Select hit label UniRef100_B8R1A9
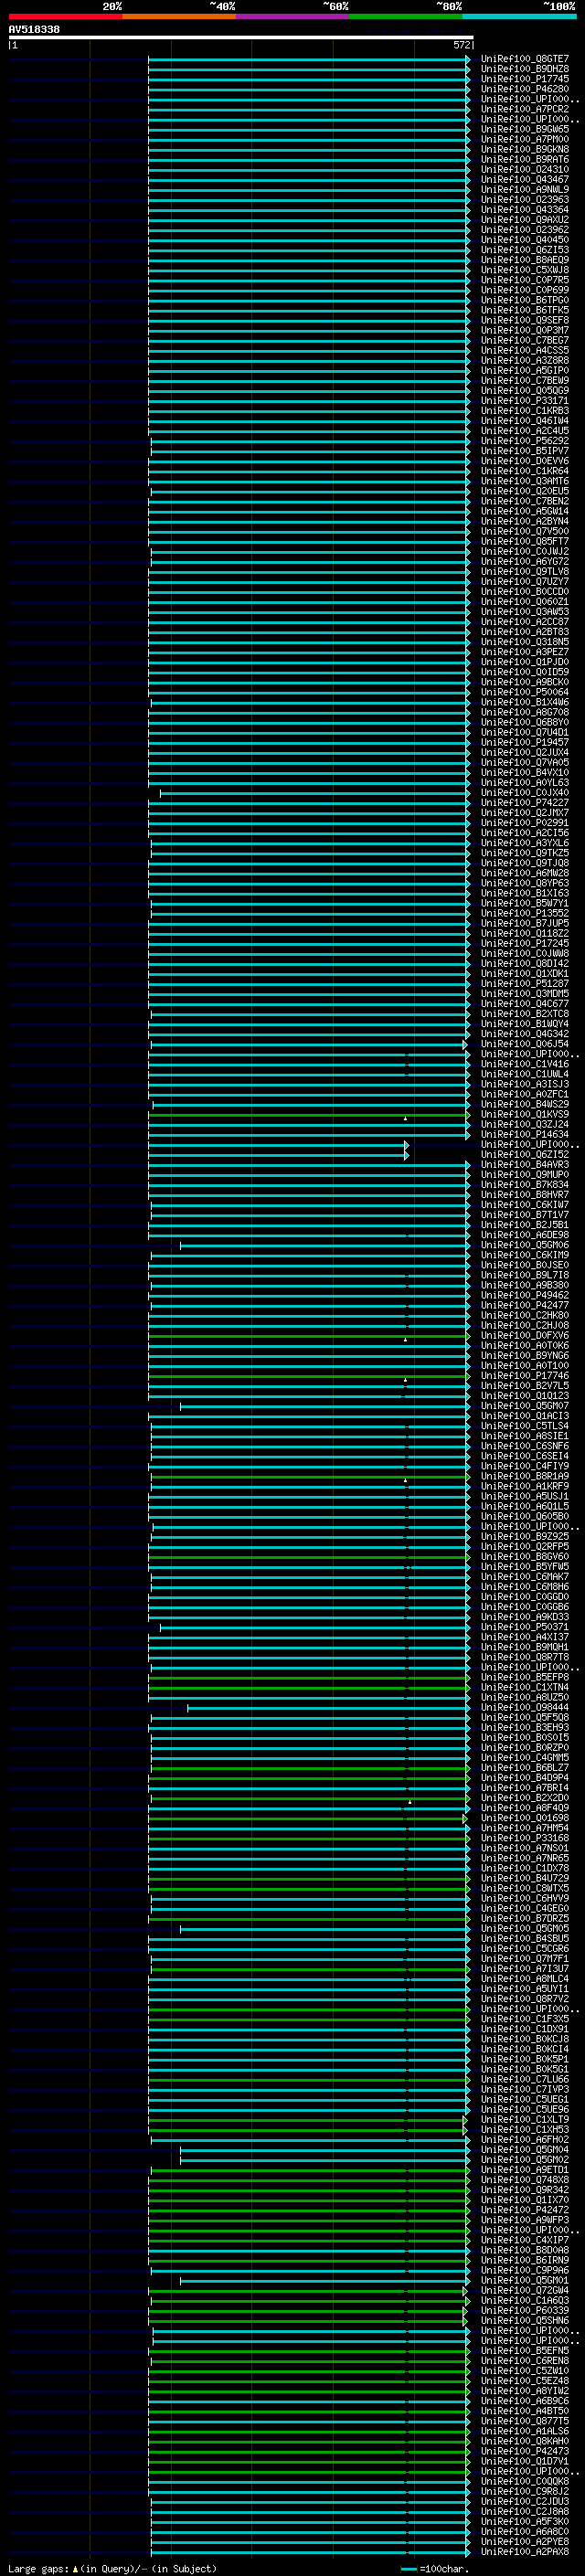Viewport: 585px width, 2576px height. click(525, 1476)
